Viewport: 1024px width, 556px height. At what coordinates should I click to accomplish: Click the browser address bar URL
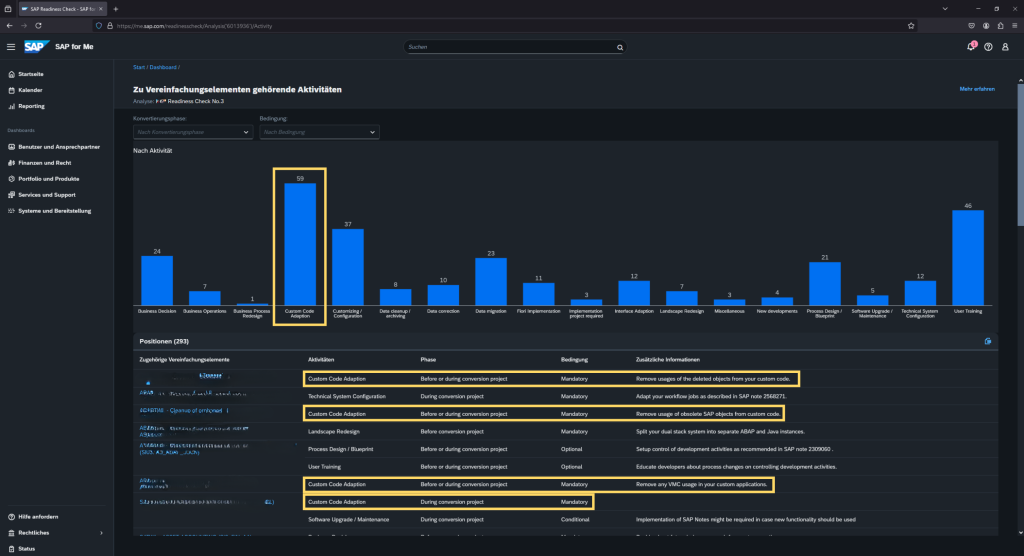click(x=195, y=26)
